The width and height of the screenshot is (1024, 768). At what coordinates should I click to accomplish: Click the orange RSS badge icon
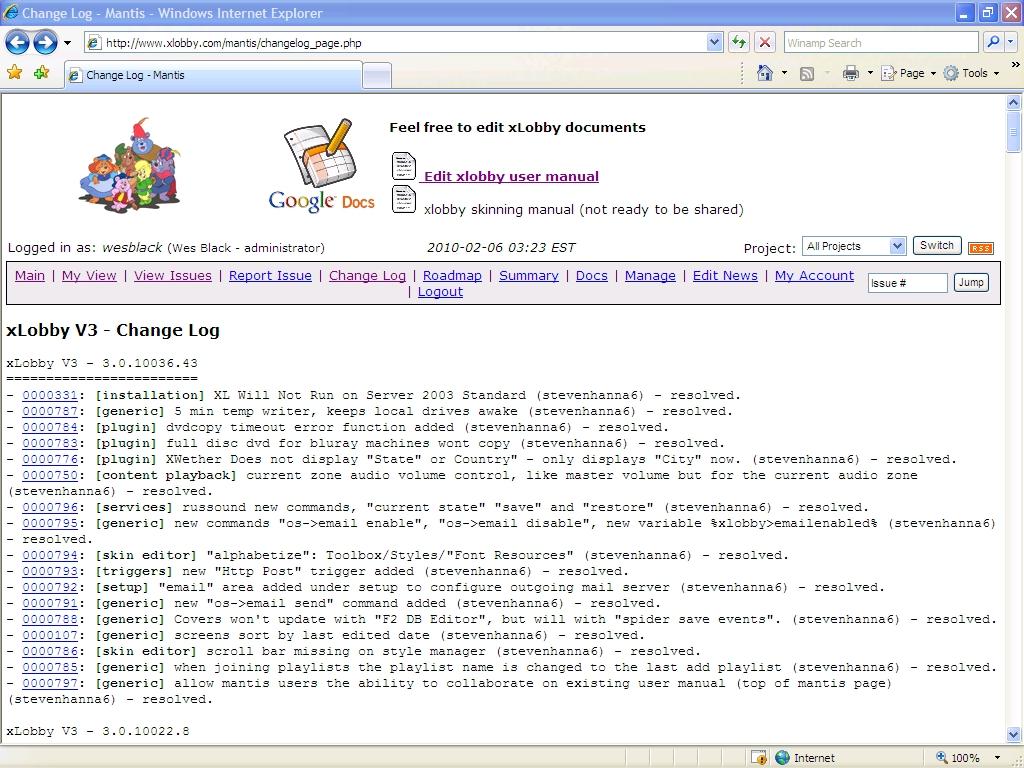point(980,248)
